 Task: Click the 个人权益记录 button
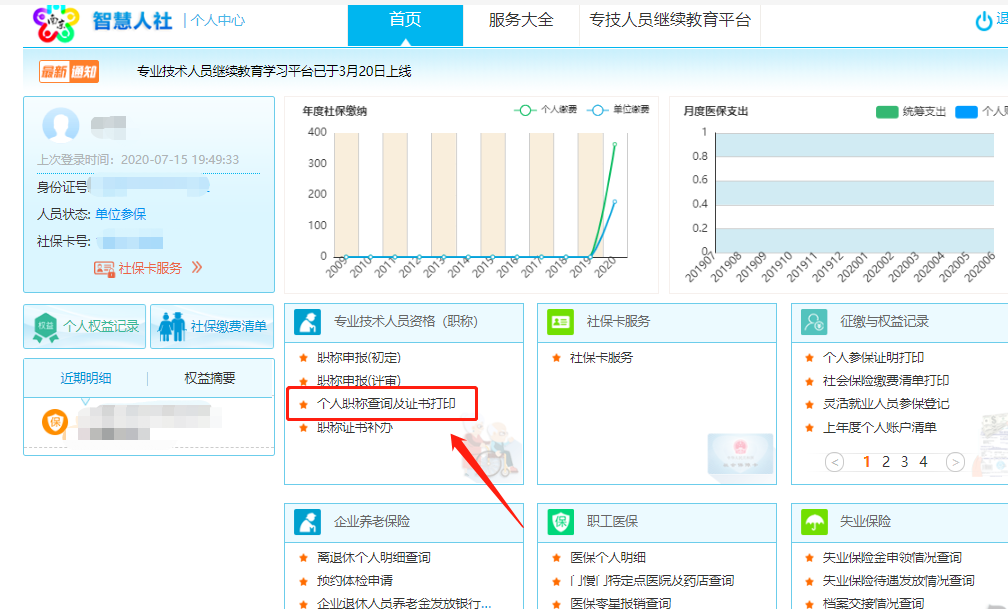tap(85, 326)
